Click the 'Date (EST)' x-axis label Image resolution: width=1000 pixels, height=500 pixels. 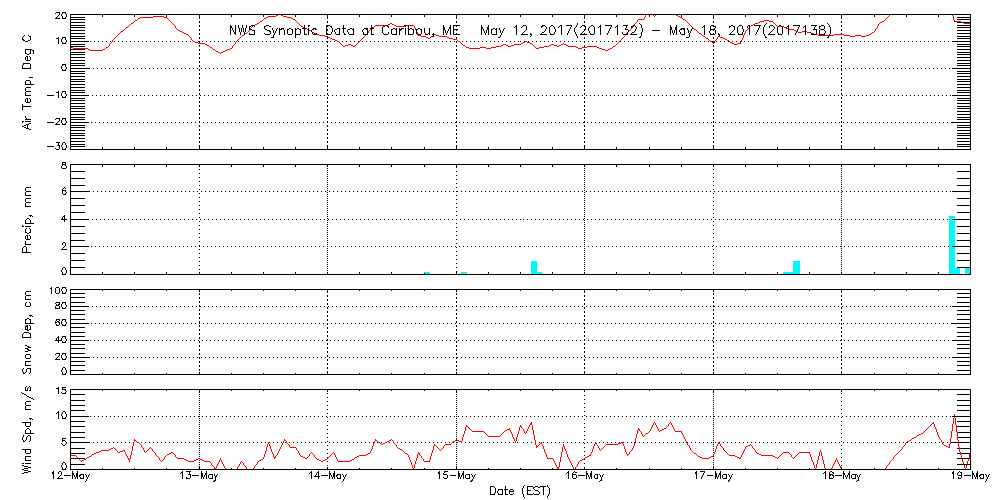[x=519, y=490]
